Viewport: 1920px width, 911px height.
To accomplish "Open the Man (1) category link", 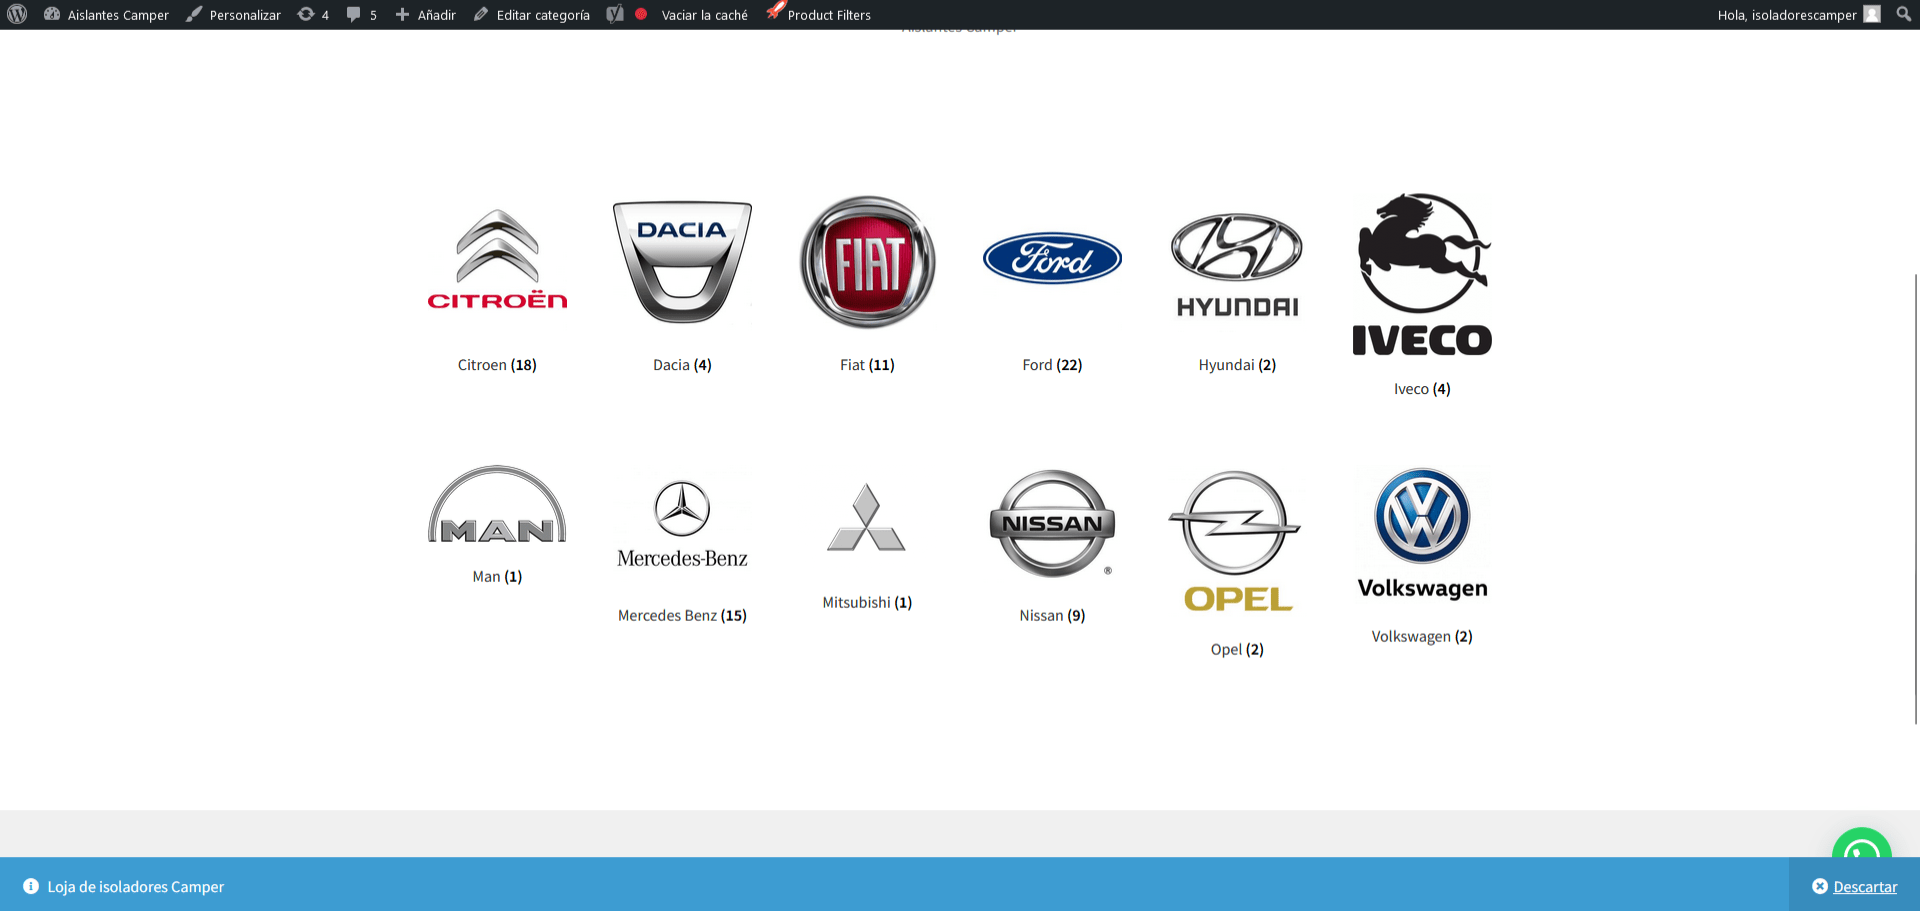I will click(497, 577).
